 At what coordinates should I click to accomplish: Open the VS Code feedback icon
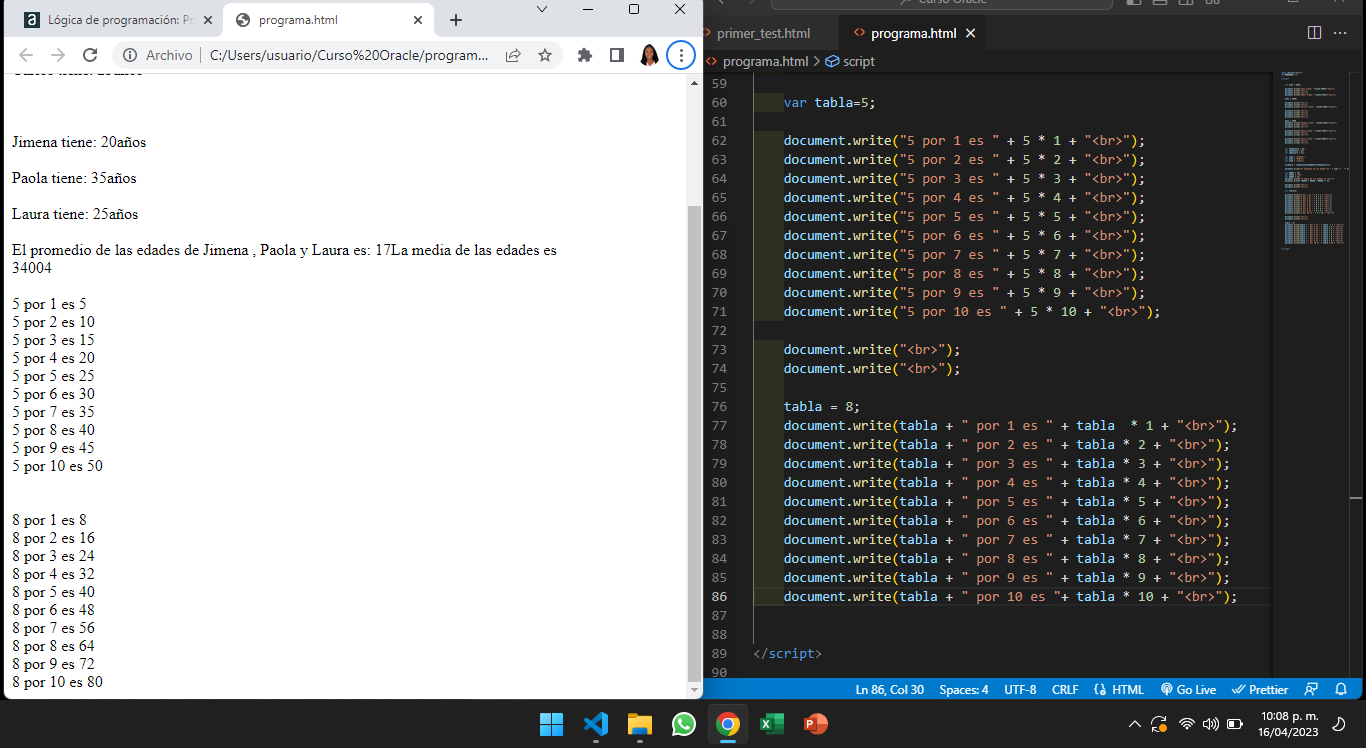[x=1312, y=689]
